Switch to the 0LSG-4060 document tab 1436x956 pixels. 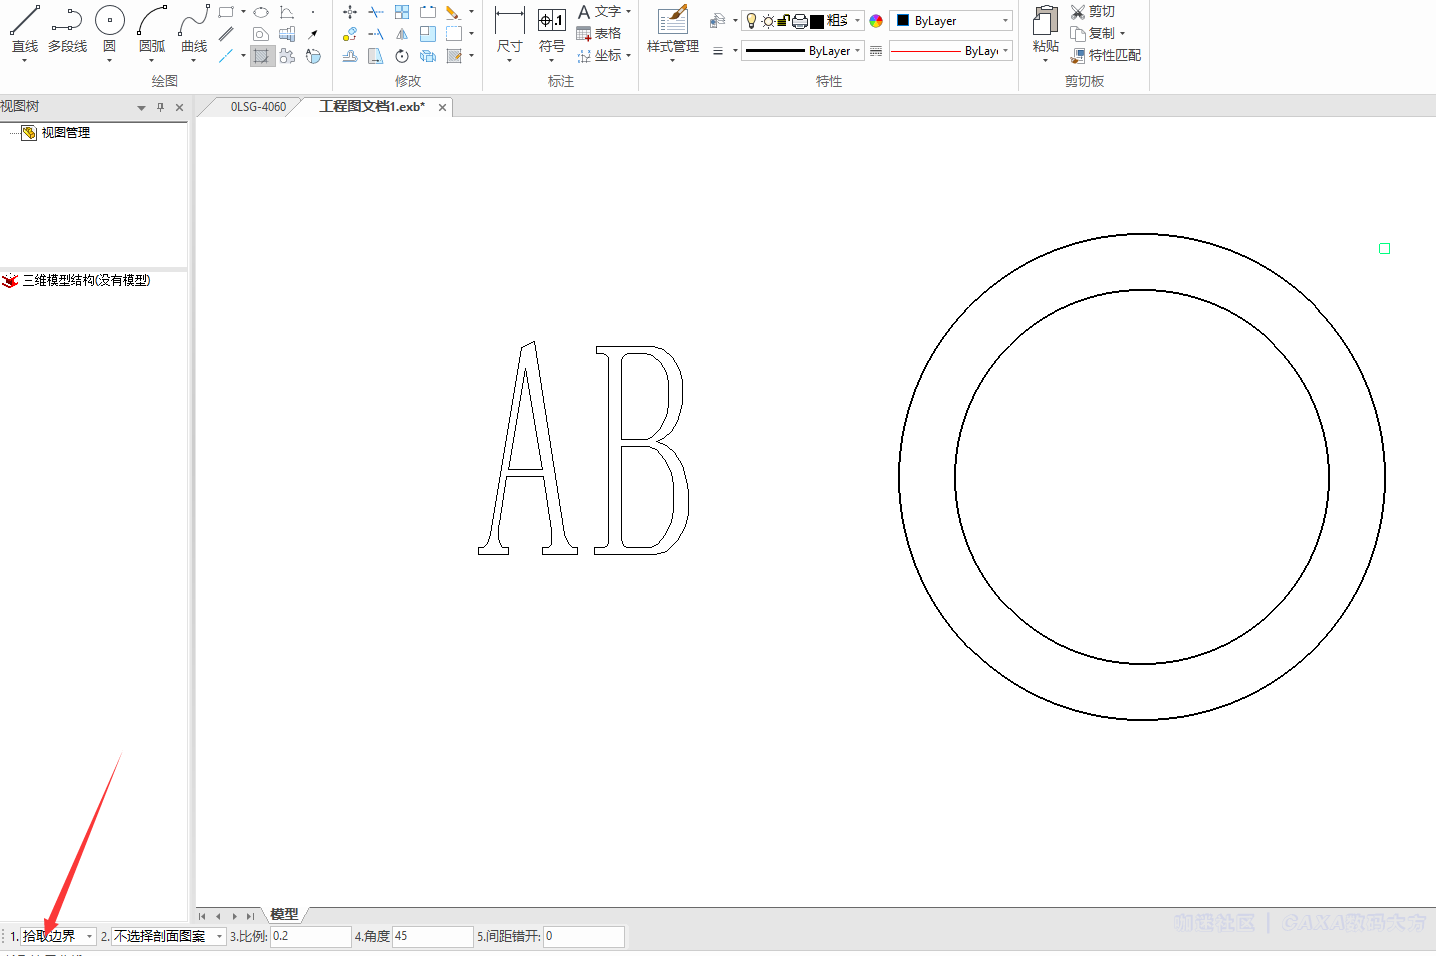click(258, 107)
